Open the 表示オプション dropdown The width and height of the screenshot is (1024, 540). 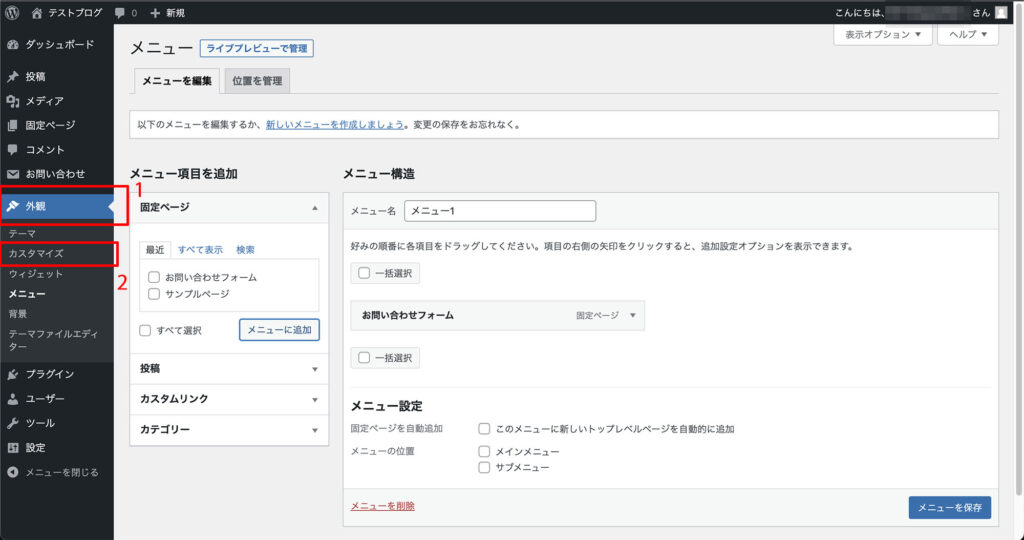(x=883, y=34)
